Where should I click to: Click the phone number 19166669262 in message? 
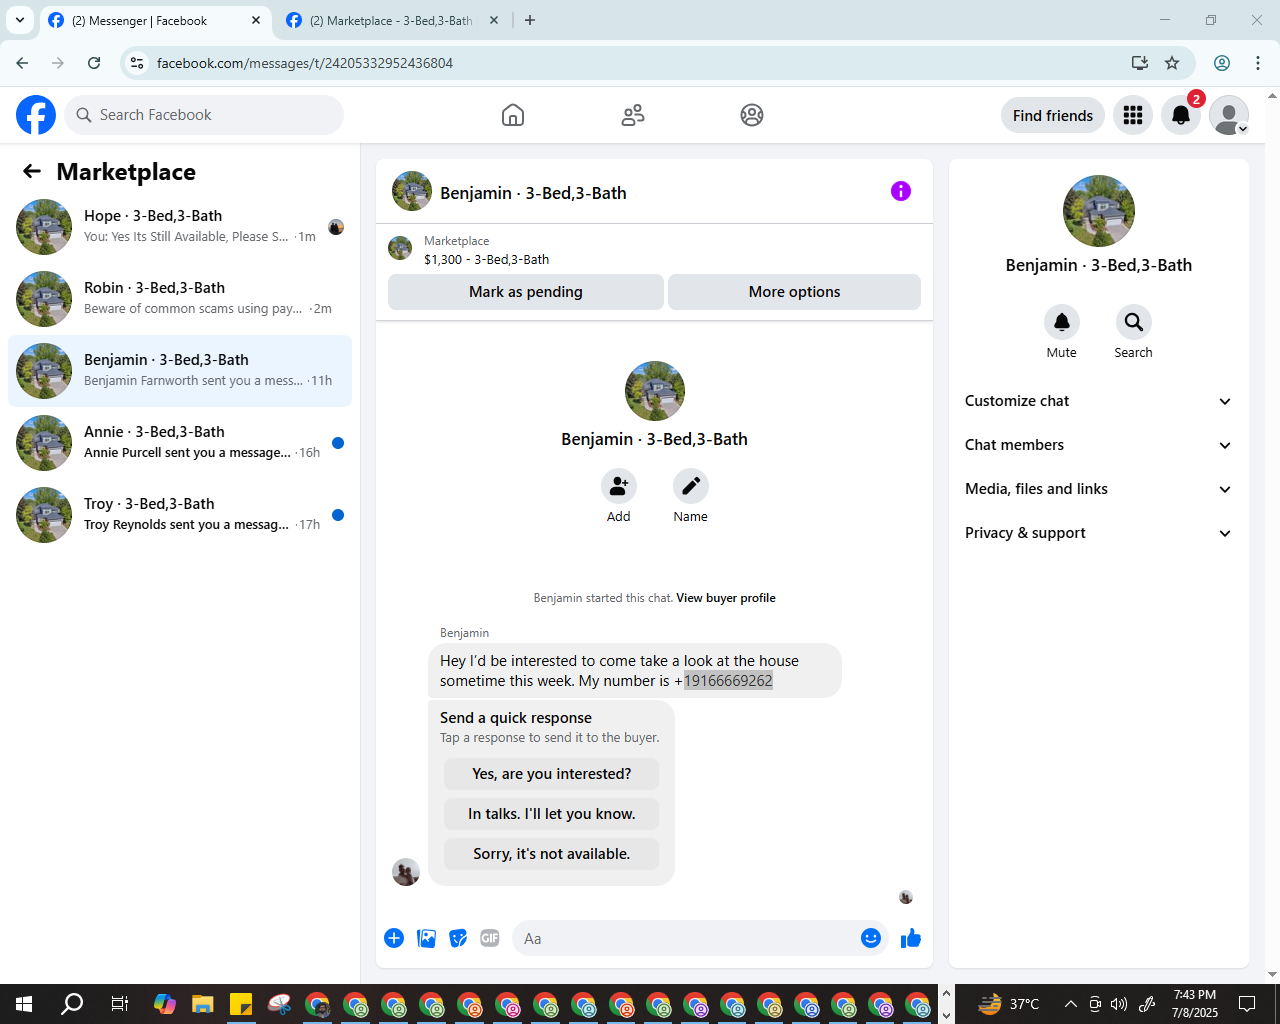pyautogui.click(x=728, y=681)
